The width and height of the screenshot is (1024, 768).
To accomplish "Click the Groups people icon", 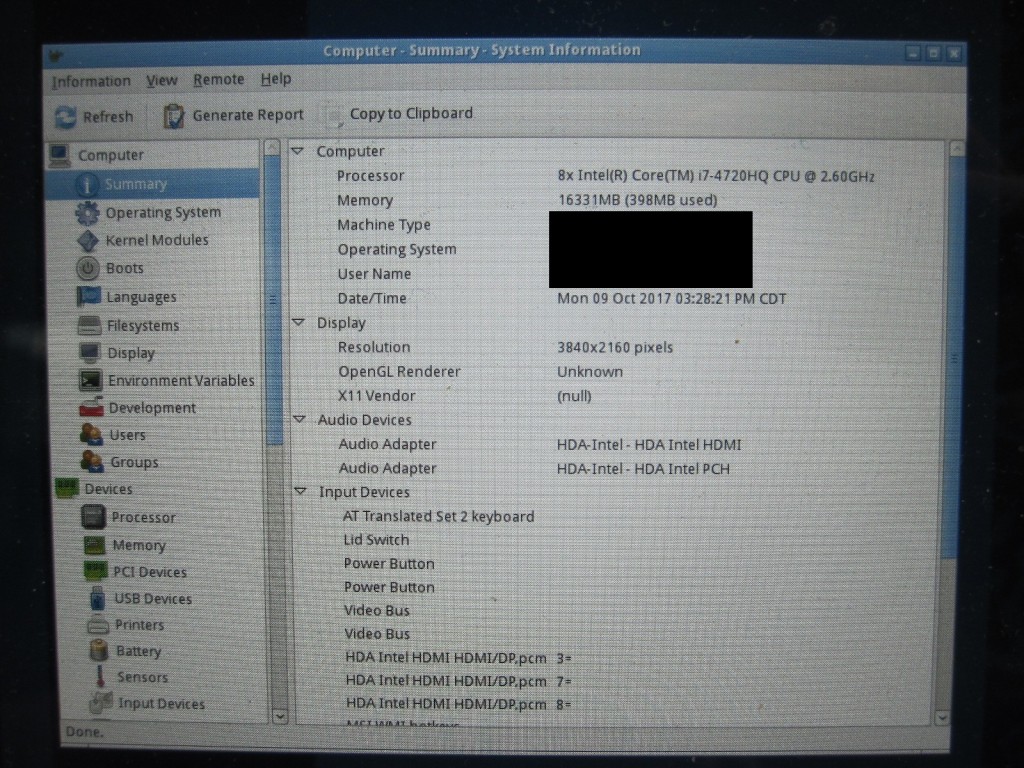I will point(92,462).
